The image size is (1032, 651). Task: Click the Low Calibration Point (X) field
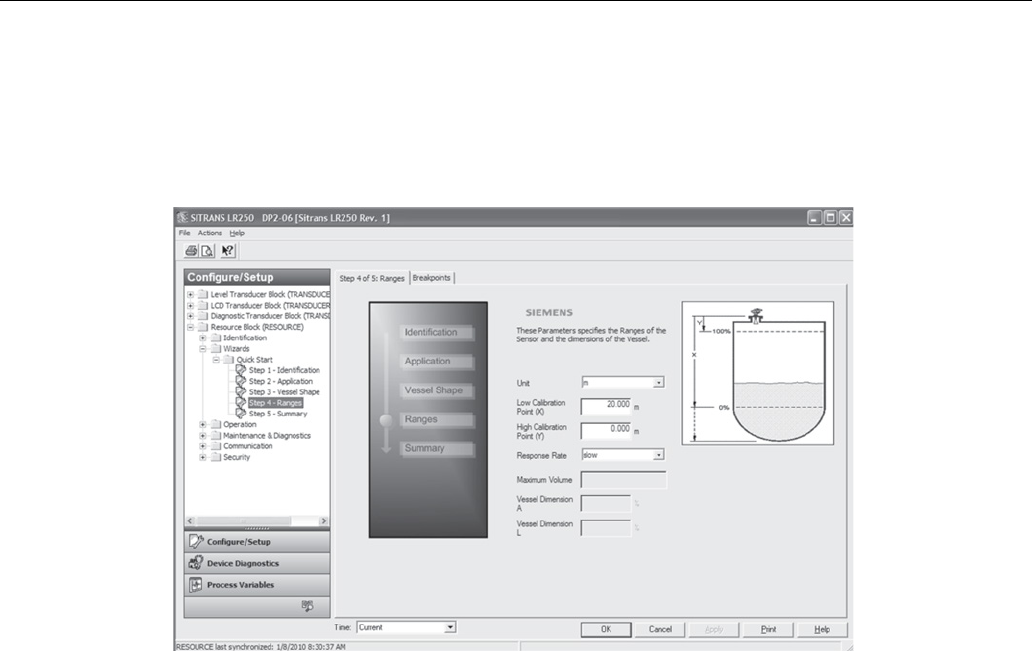[x=606, y=406]
